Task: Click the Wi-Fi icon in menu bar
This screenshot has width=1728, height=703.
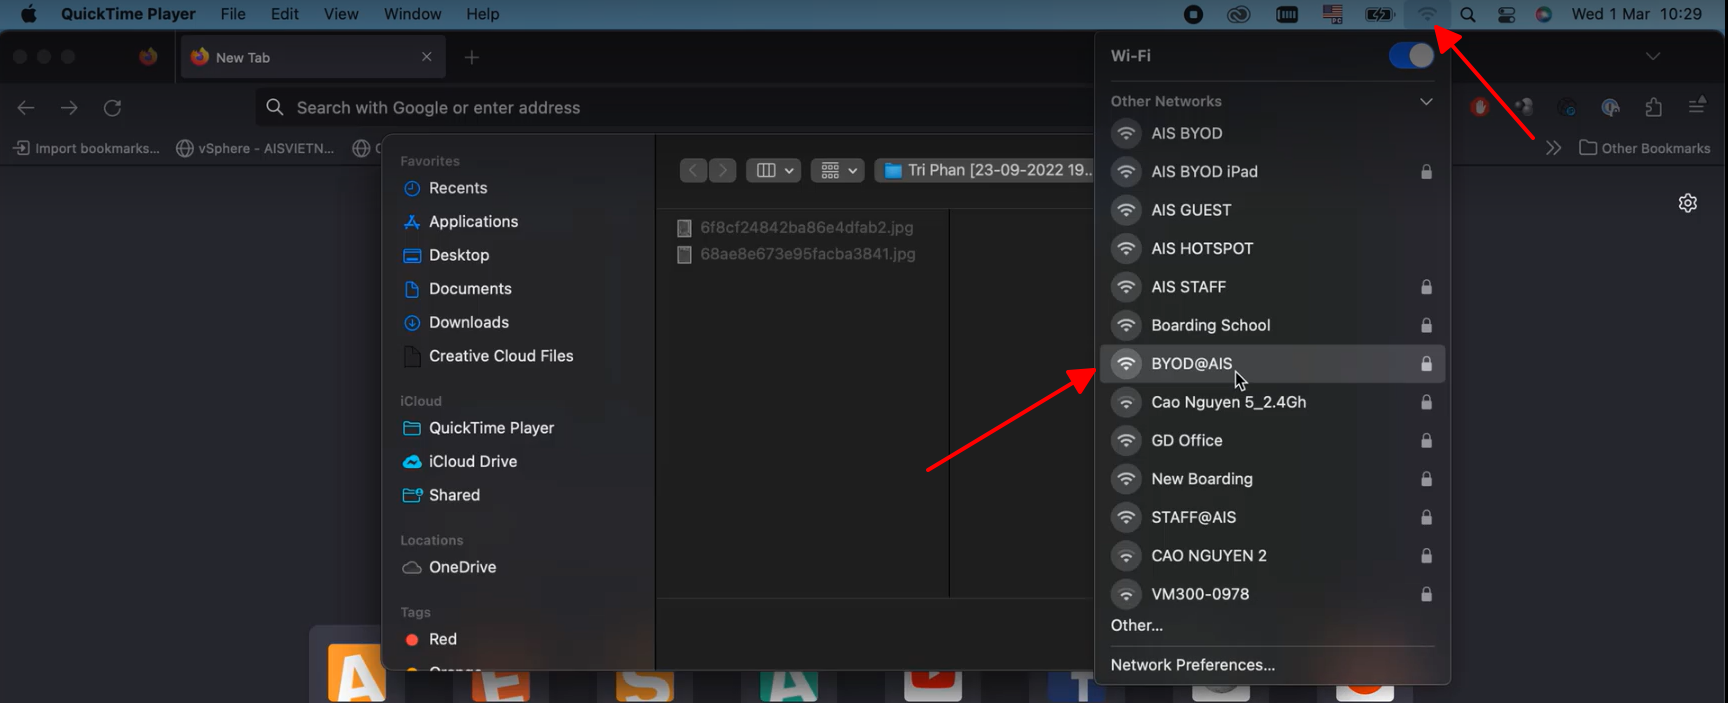Action: coord(1427,14)
